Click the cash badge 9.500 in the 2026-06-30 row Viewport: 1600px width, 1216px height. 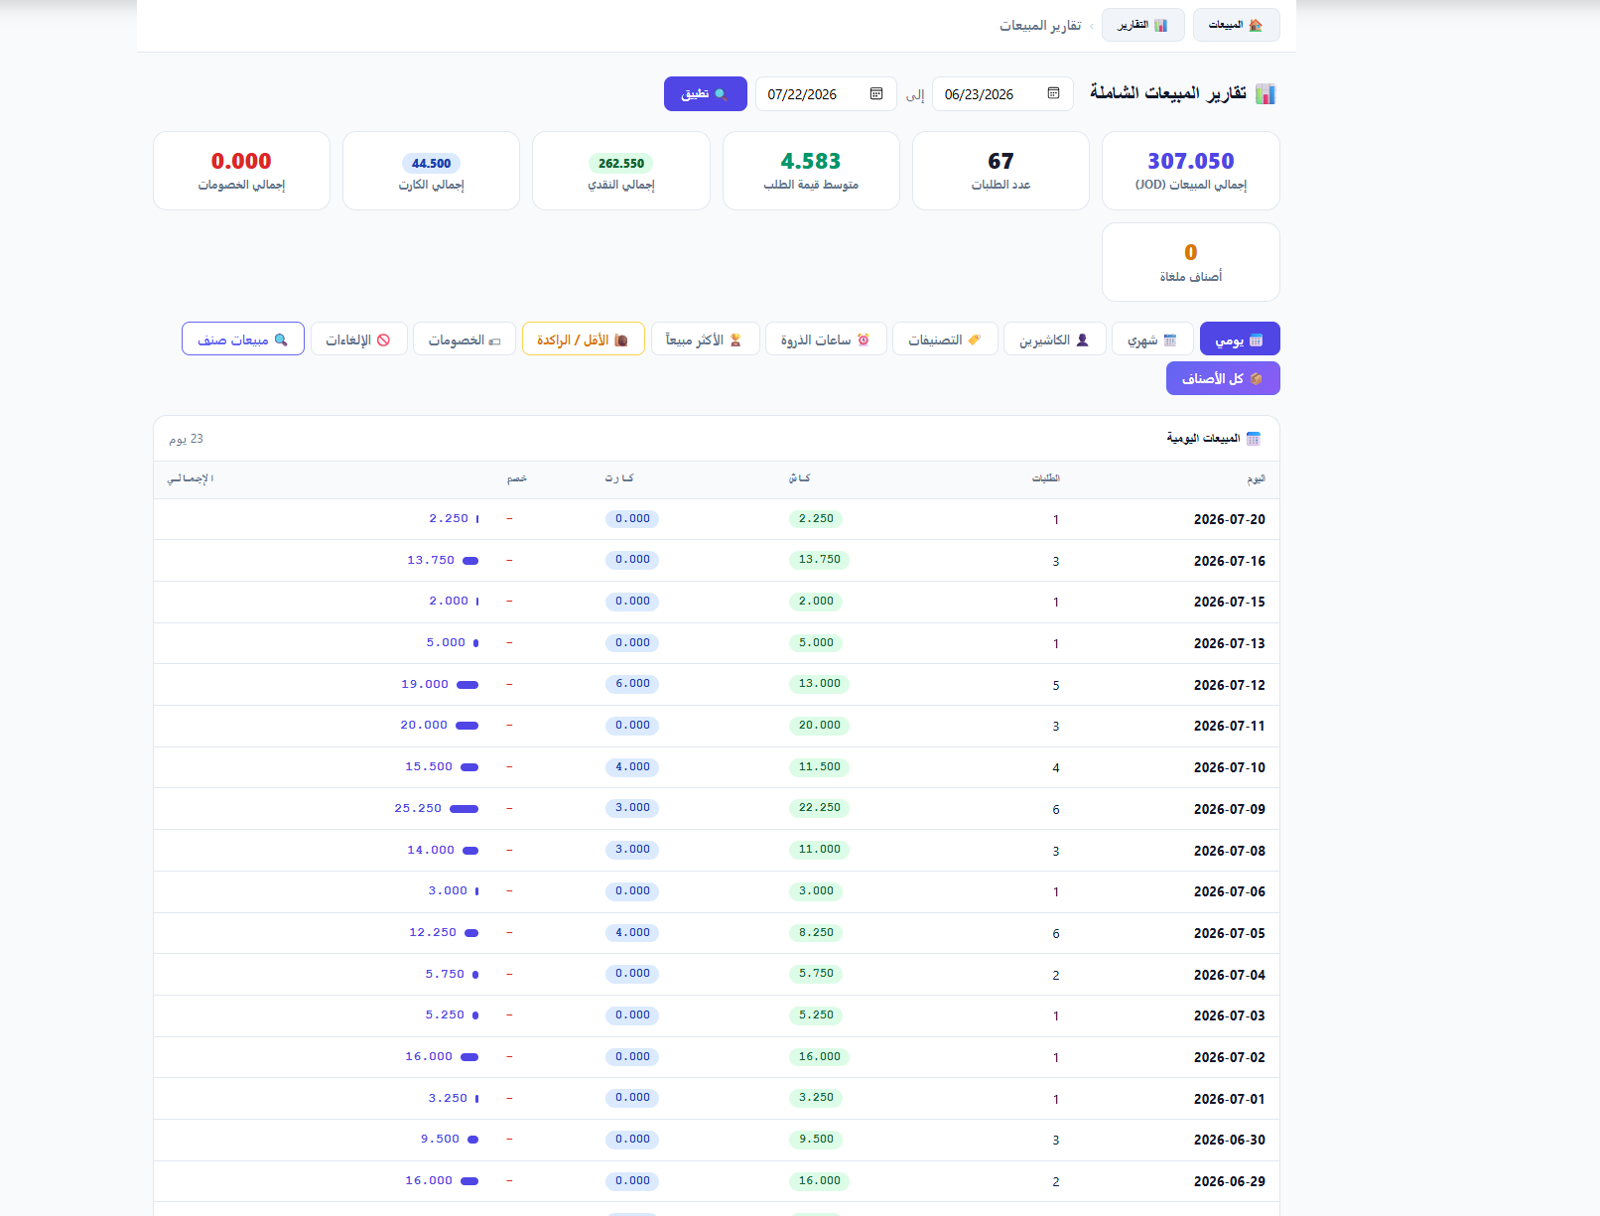point(816,1140)
